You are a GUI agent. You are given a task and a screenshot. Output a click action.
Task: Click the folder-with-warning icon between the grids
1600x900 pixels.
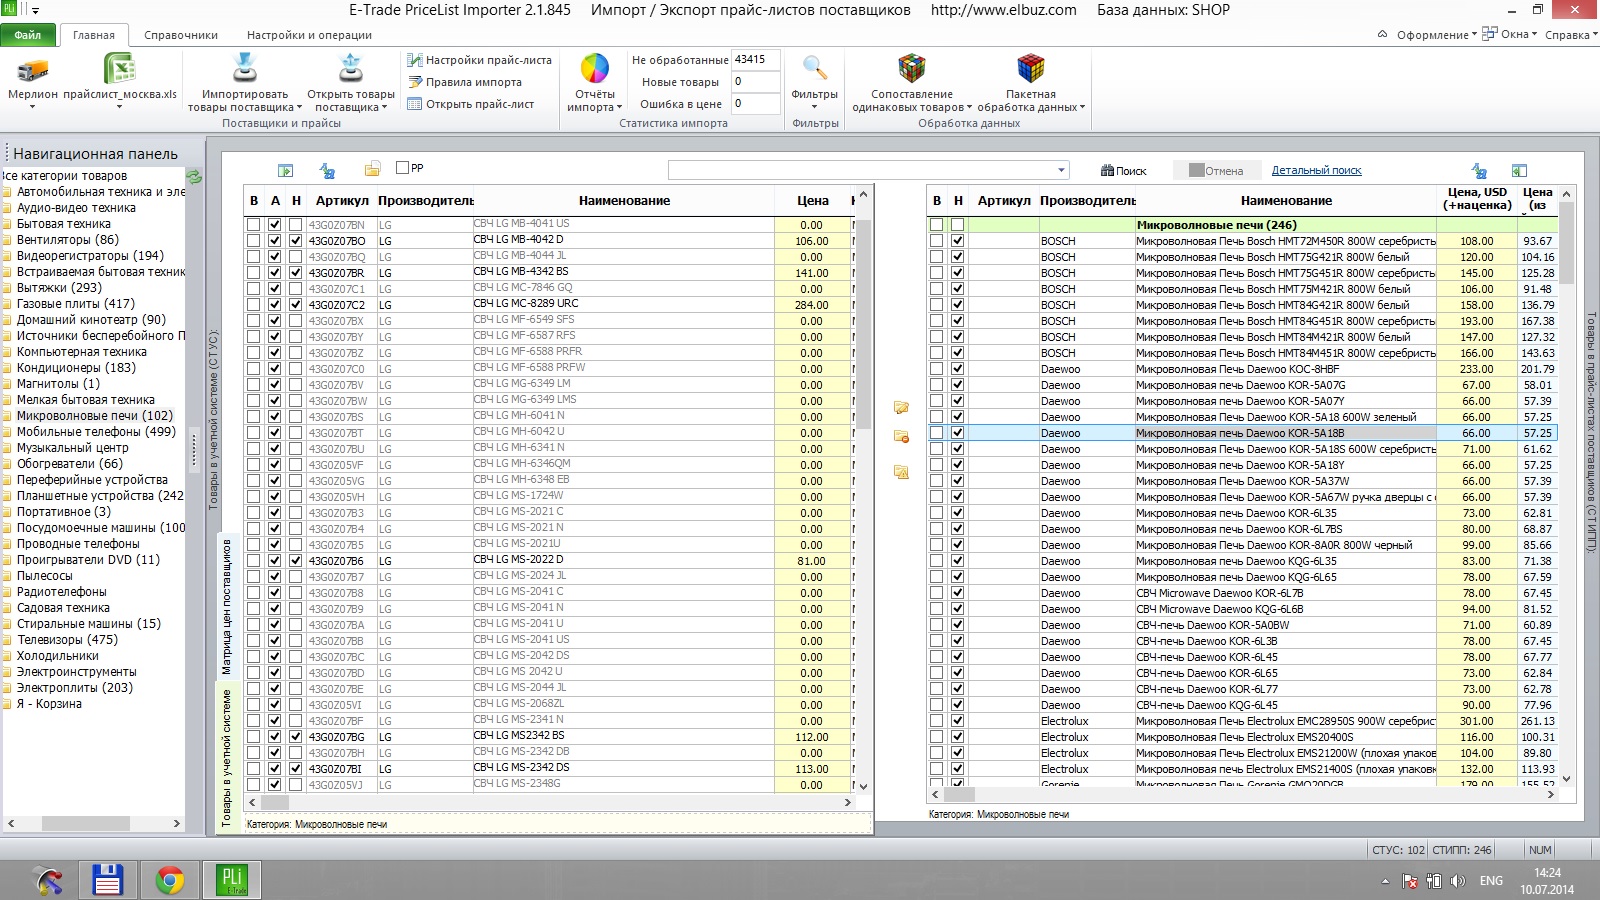click(901, 472)
